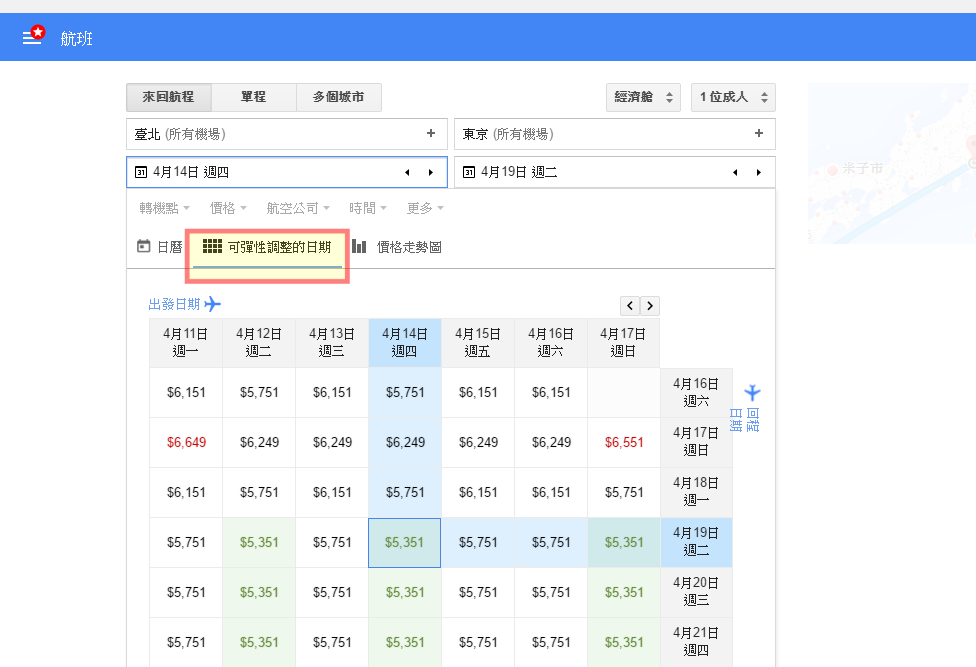This screenshot has width=976, height=667.
Task: Switch to 價格走勢圖 price graph tab
Action: 397,246
